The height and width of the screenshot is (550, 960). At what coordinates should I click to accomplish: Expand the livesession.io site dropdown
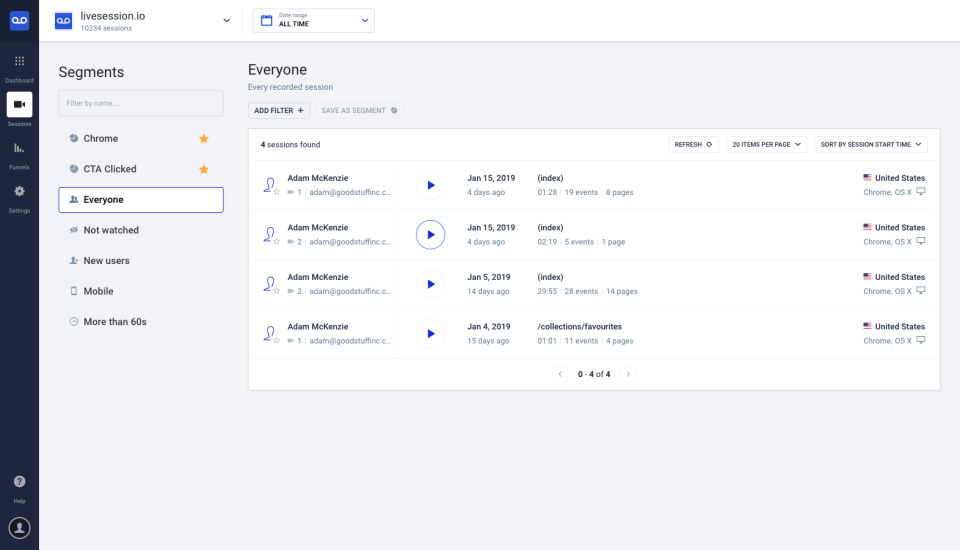pos(226,20)
